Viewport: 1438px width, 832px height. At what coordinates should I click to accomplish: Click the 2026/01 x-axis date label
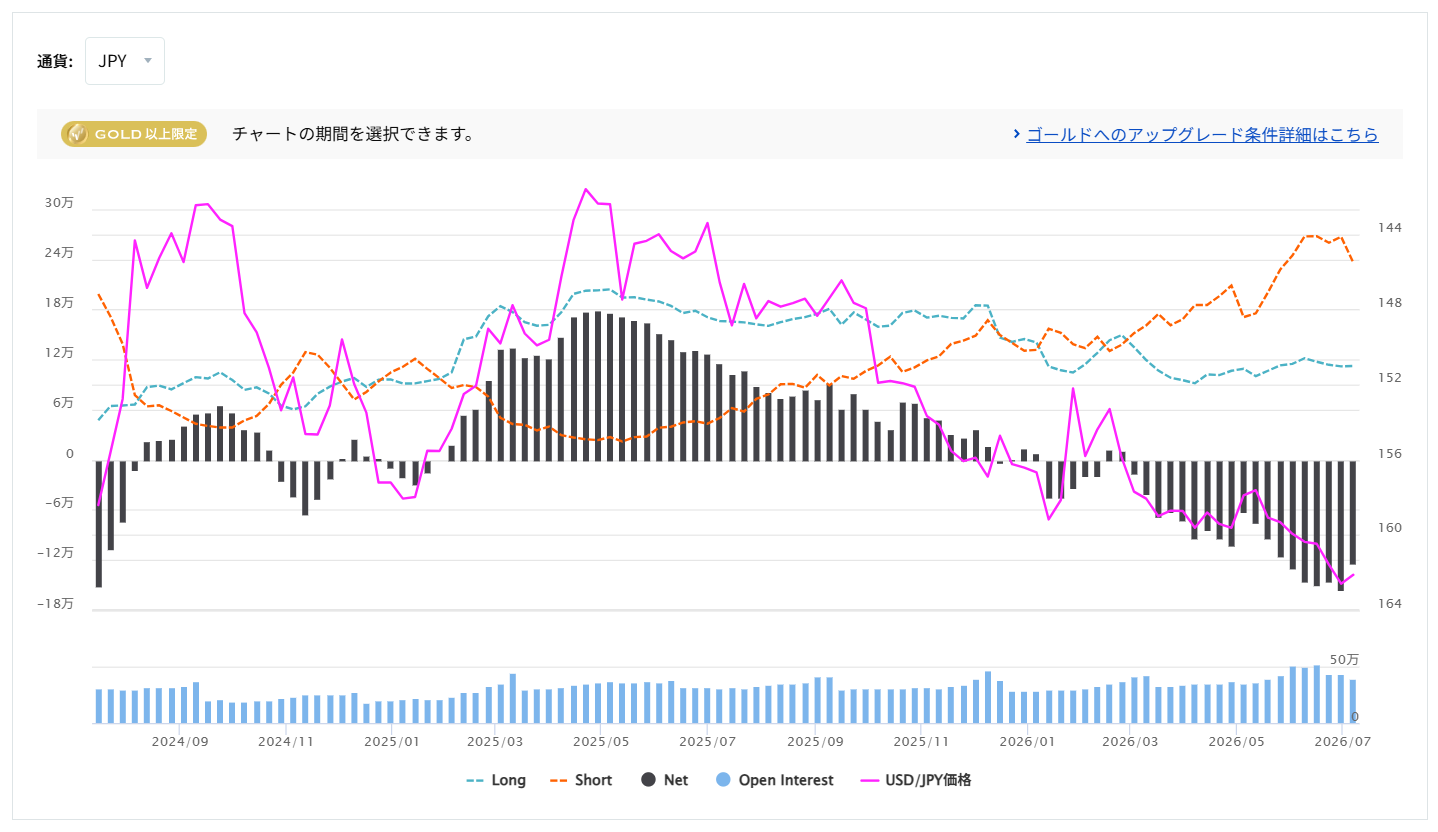[x=1026, y=742]
